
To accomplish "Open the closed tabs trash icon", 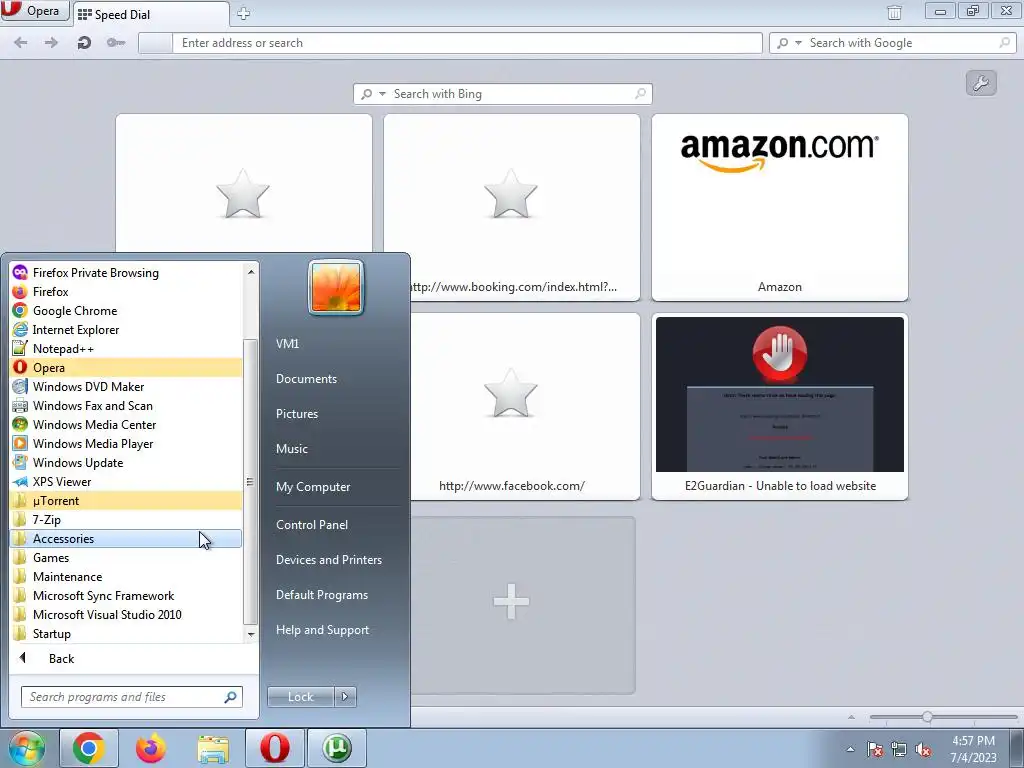I will (x=894, y=12).
